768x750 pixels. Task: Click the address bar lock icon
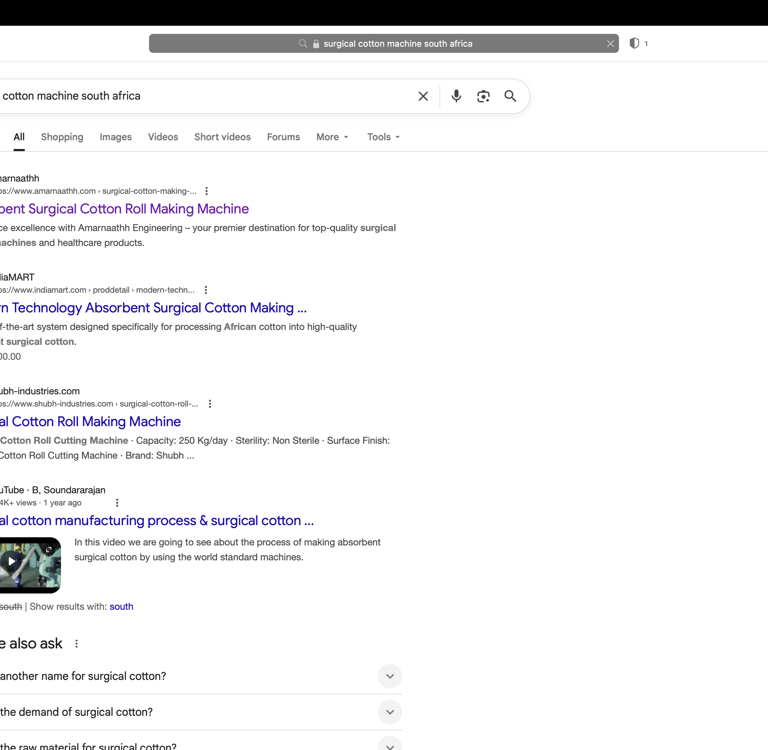point(316,44)
